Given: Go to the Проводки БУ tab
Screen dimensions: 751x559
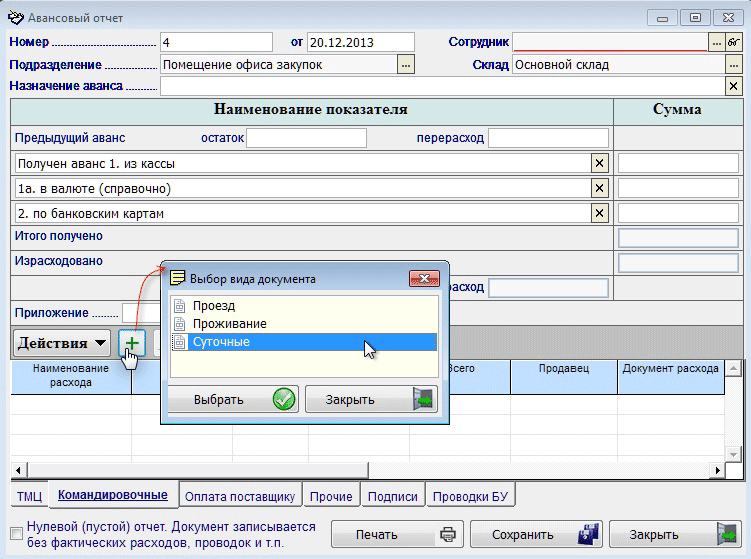Looking at the screenshot, I should 470,497.
